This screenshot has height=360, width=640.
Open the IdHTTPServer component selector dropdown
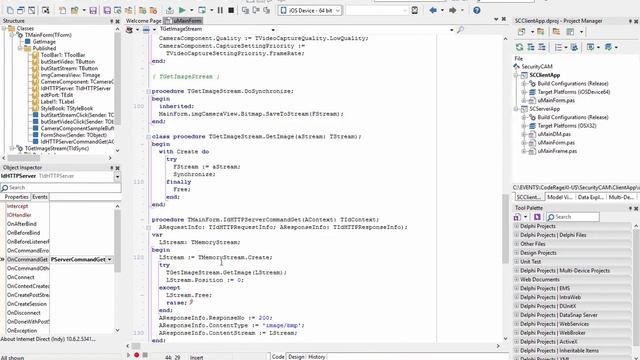(x=117, y=176)
